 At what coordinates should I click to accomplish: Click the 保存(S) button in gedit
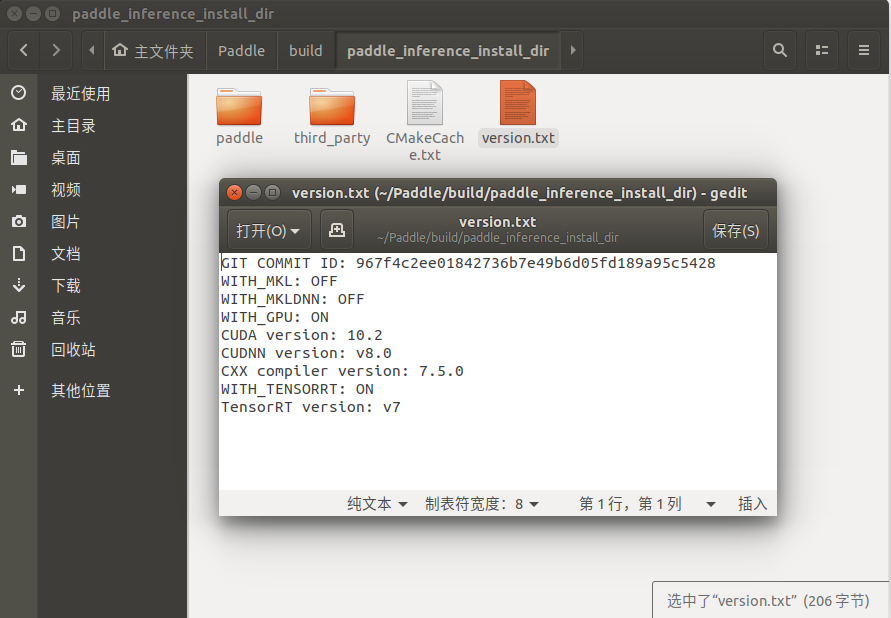736,229
